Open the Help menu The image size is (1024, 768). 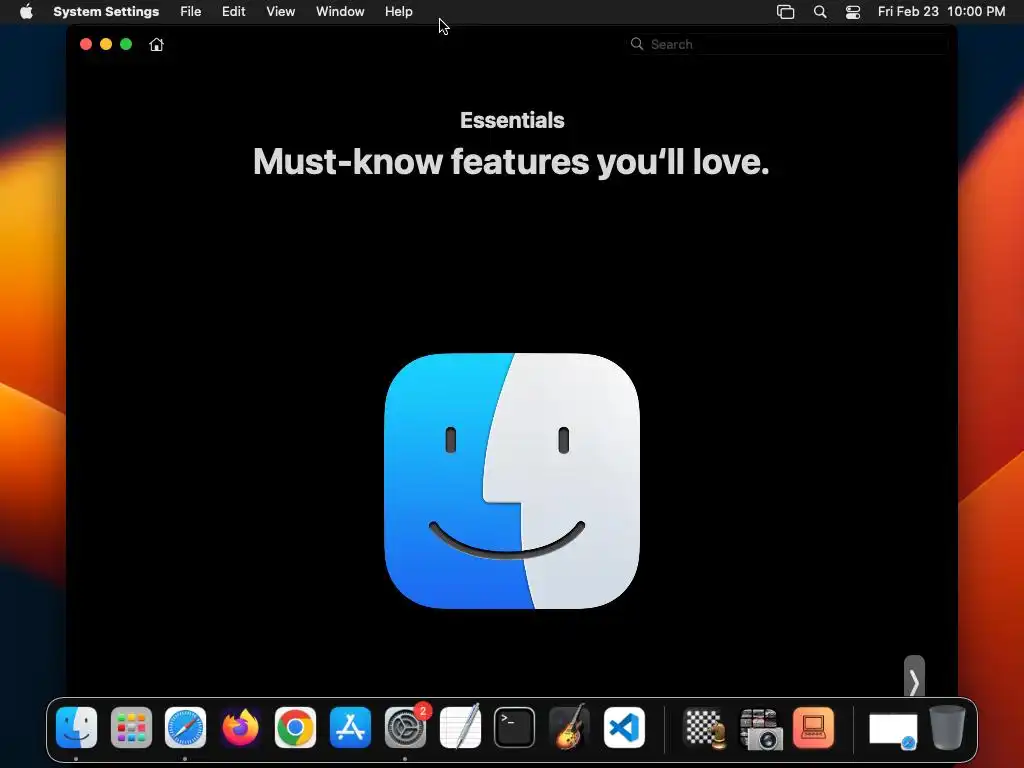[x=398, y=12]
